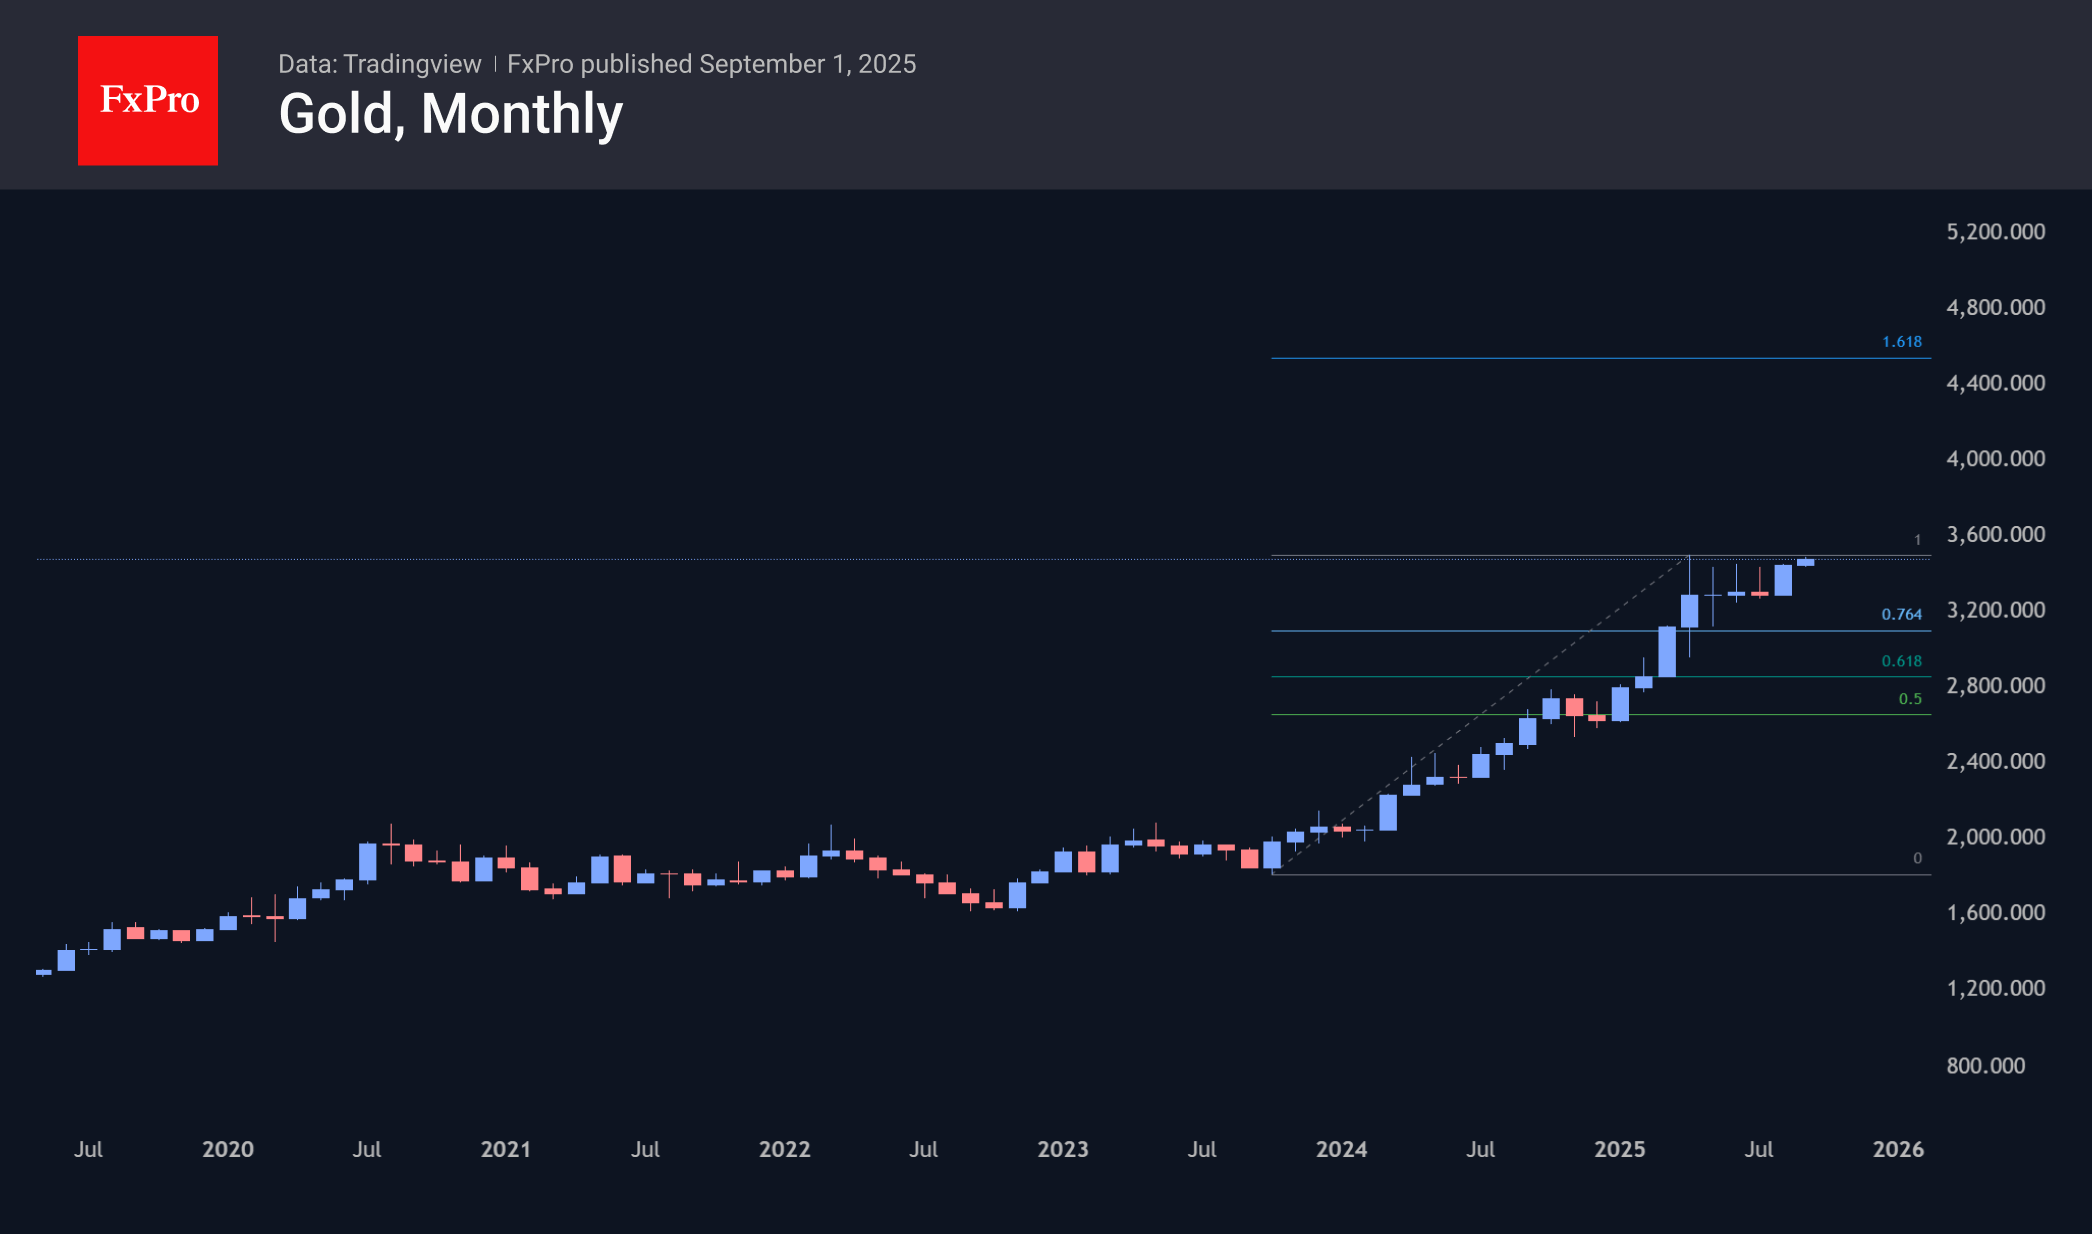
Task: Click "2024" on the time axis
Action: [1341, 1150]
